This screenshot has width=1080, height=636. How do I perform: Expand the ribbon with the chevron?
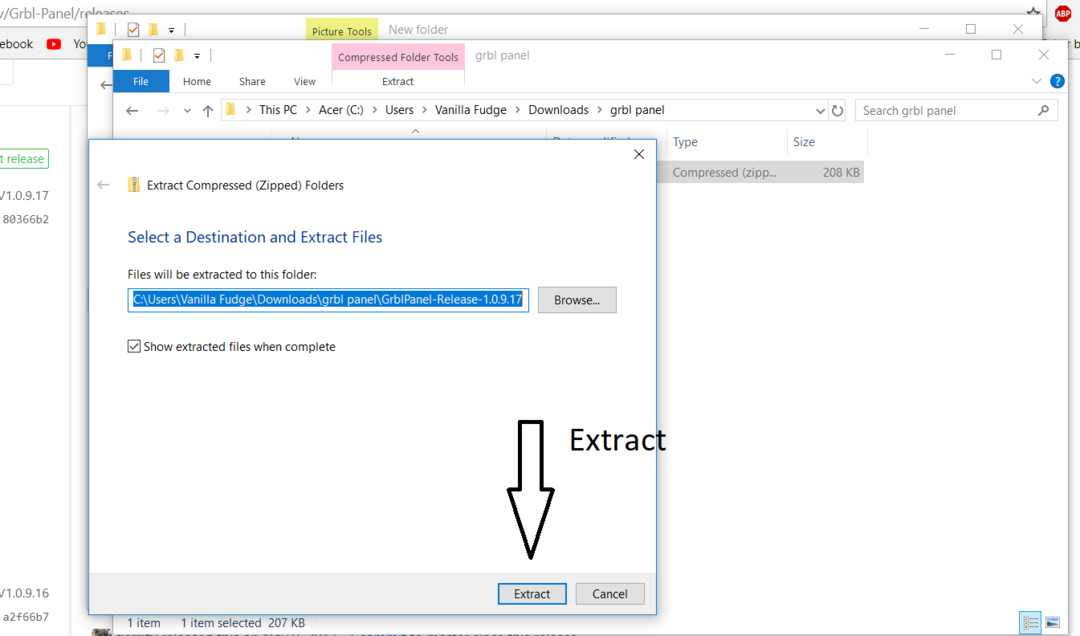(x=1036, y=82)
